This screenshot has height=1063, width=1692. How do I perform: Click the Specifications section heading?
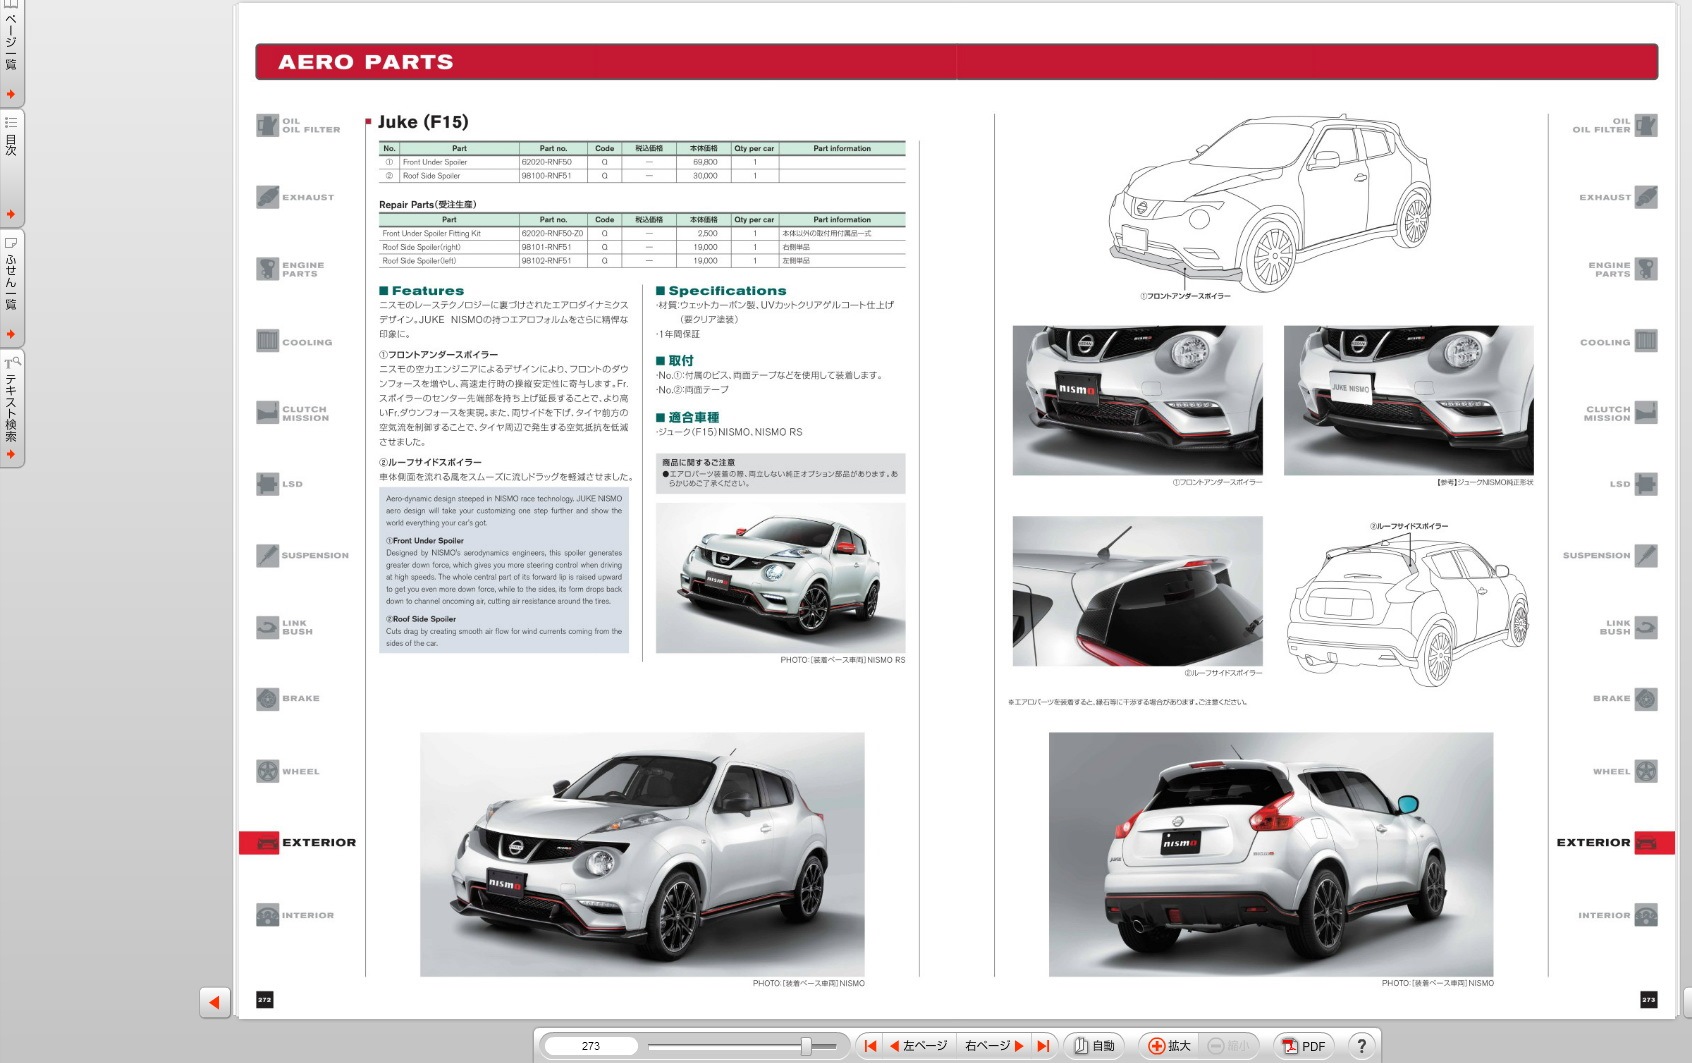721,291
